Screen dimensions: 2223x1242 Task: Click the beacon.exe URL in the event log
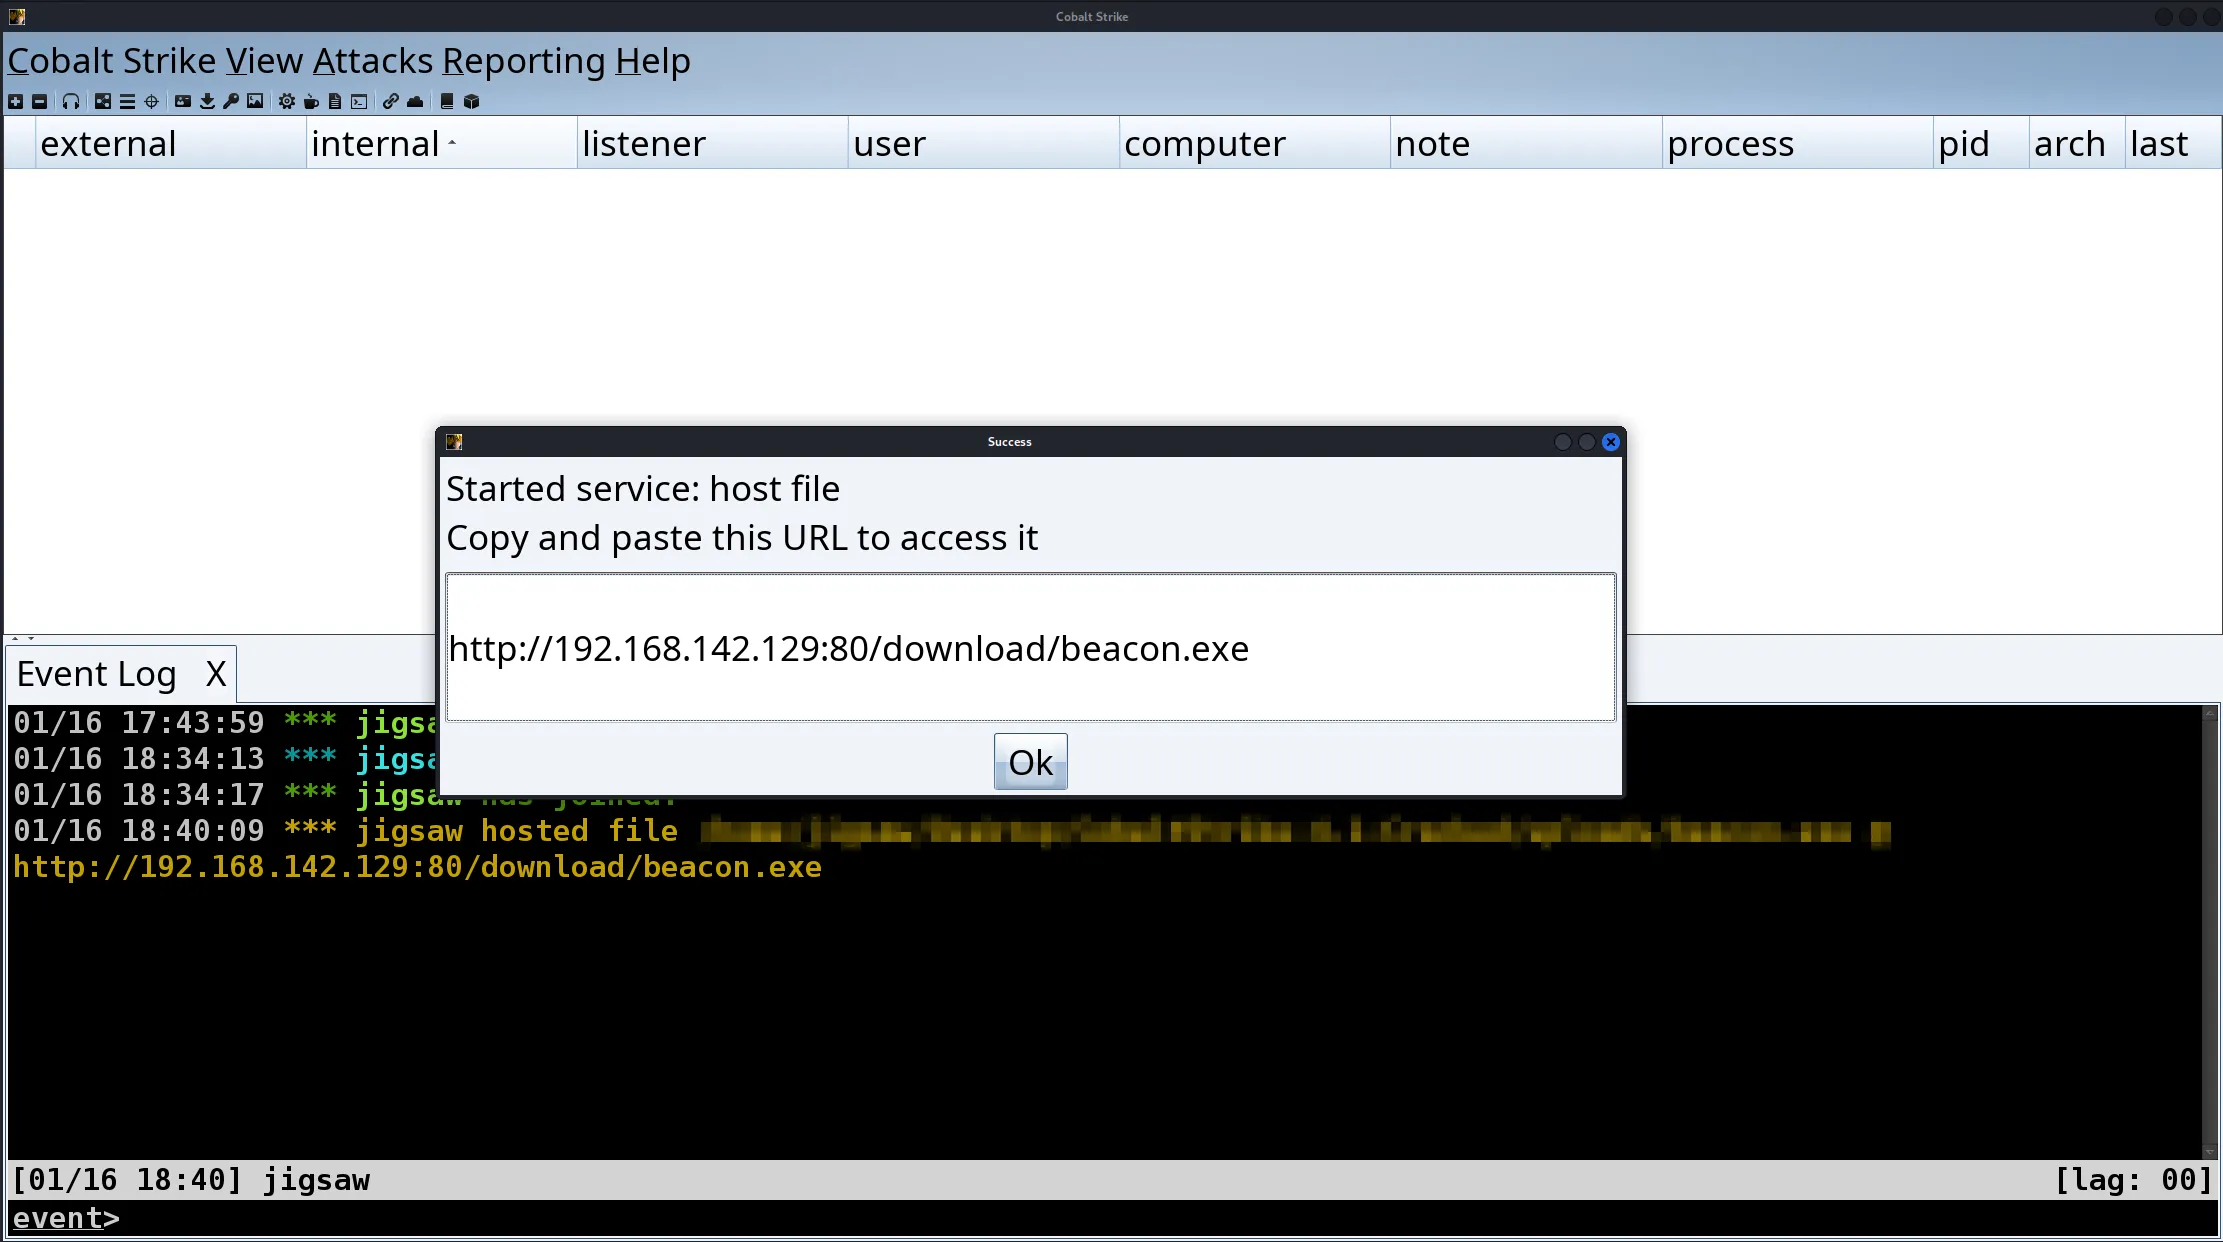tap(417, 867)
